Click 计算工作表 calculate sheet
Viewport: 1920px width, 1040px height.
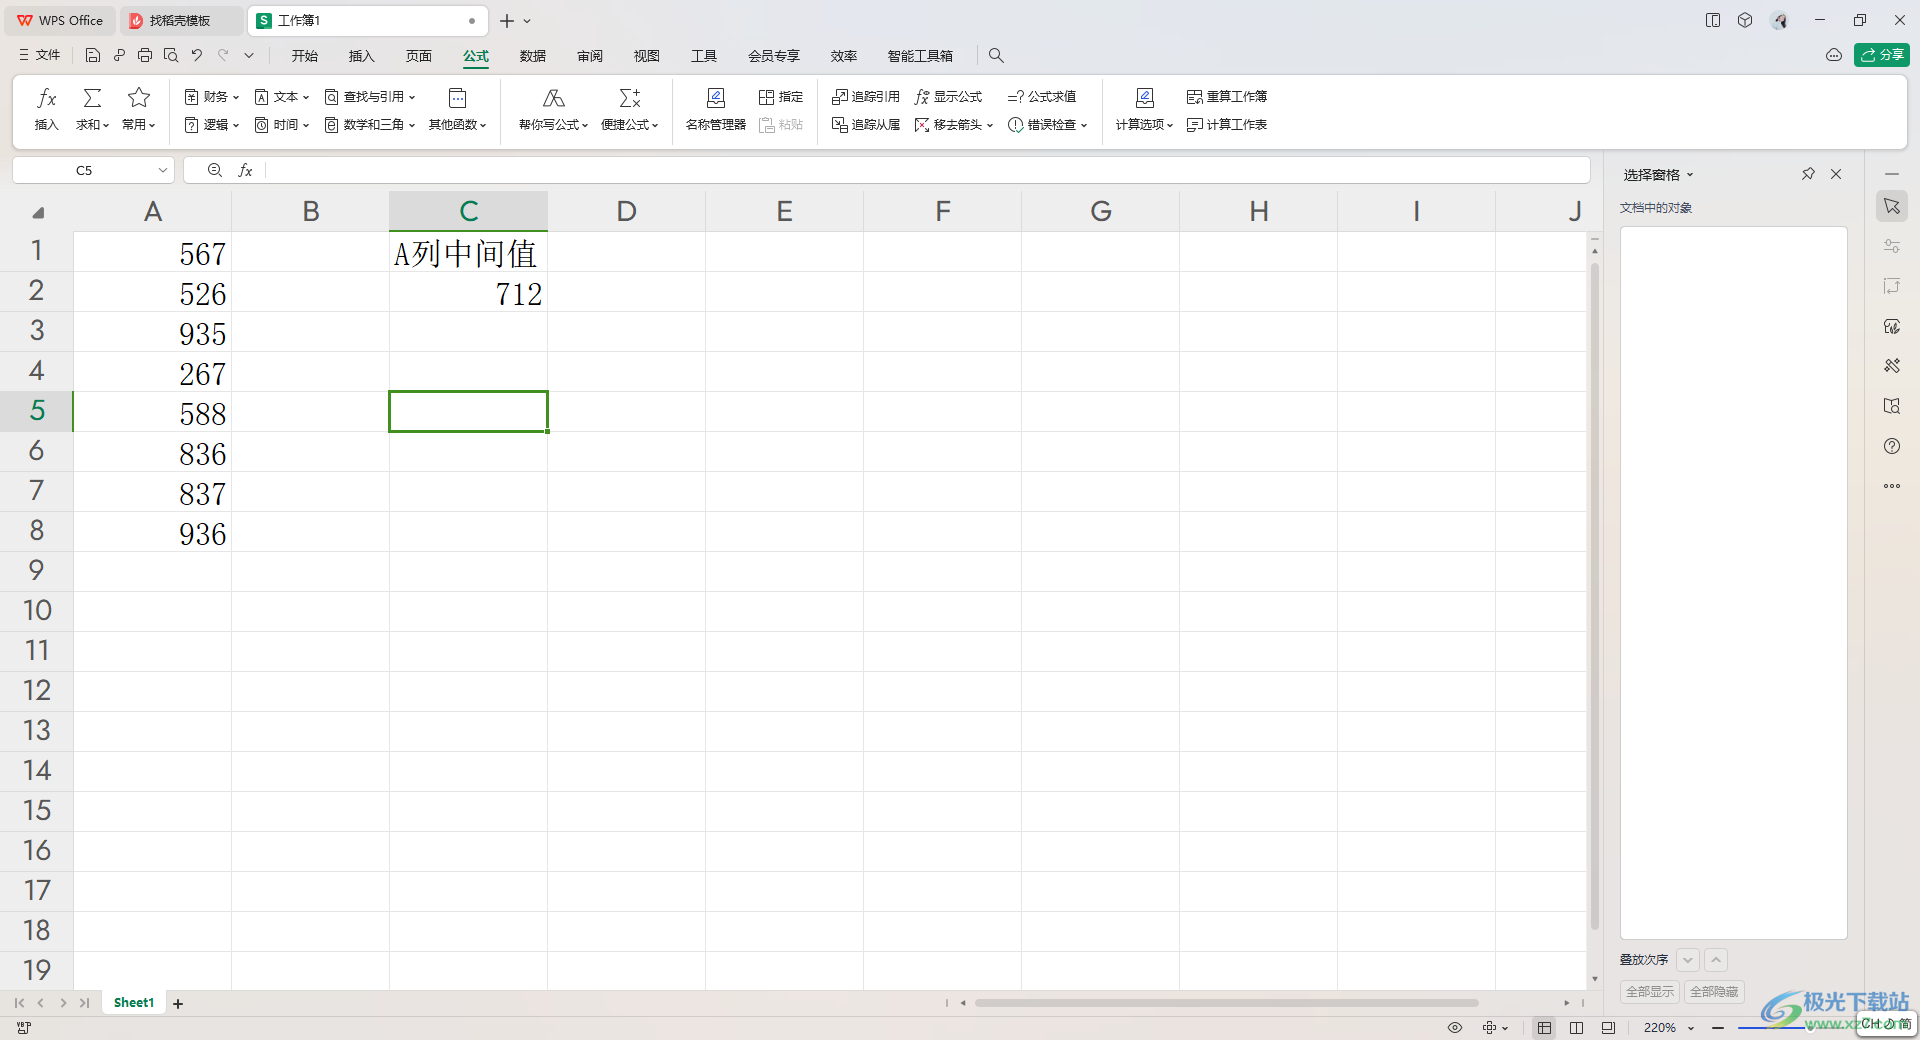(1227, 125)
